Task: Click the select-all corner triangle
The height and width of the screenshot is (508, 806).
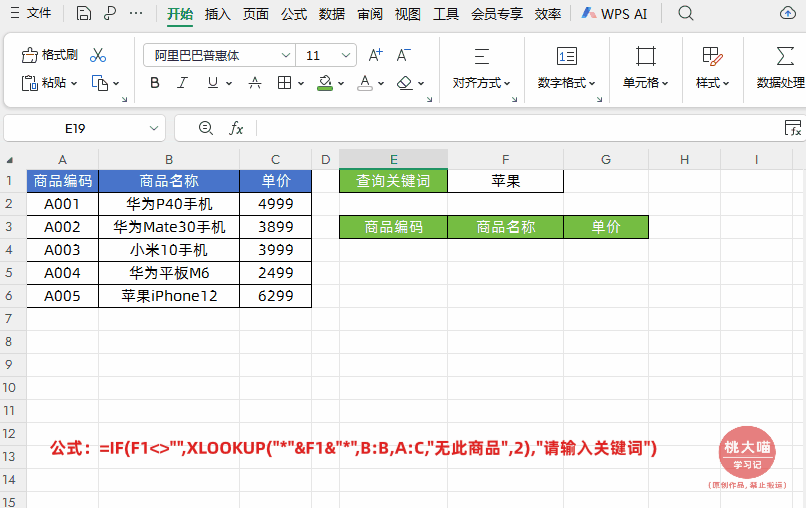Action: [10, 160]
